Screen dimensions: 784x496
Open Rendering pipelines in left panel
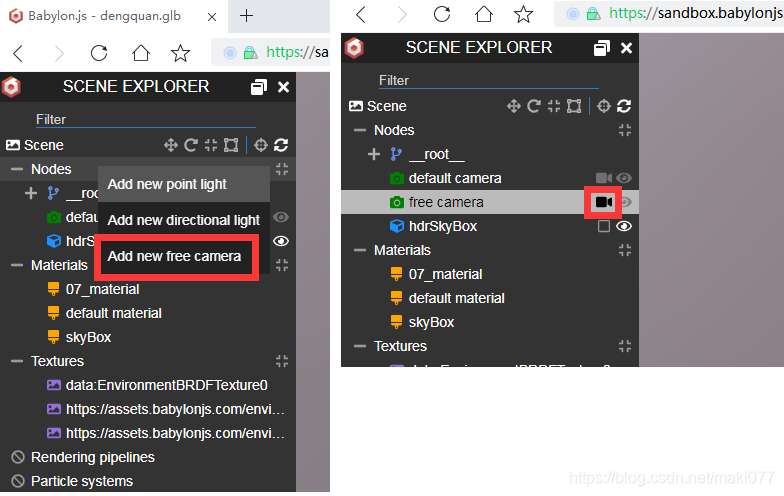tap(92, 457)
